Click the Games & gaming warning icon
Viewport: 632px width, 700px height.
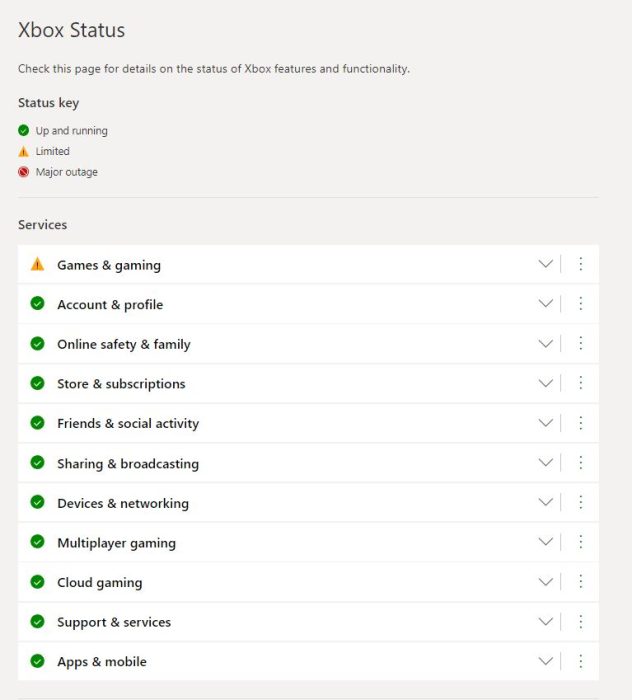37,265
